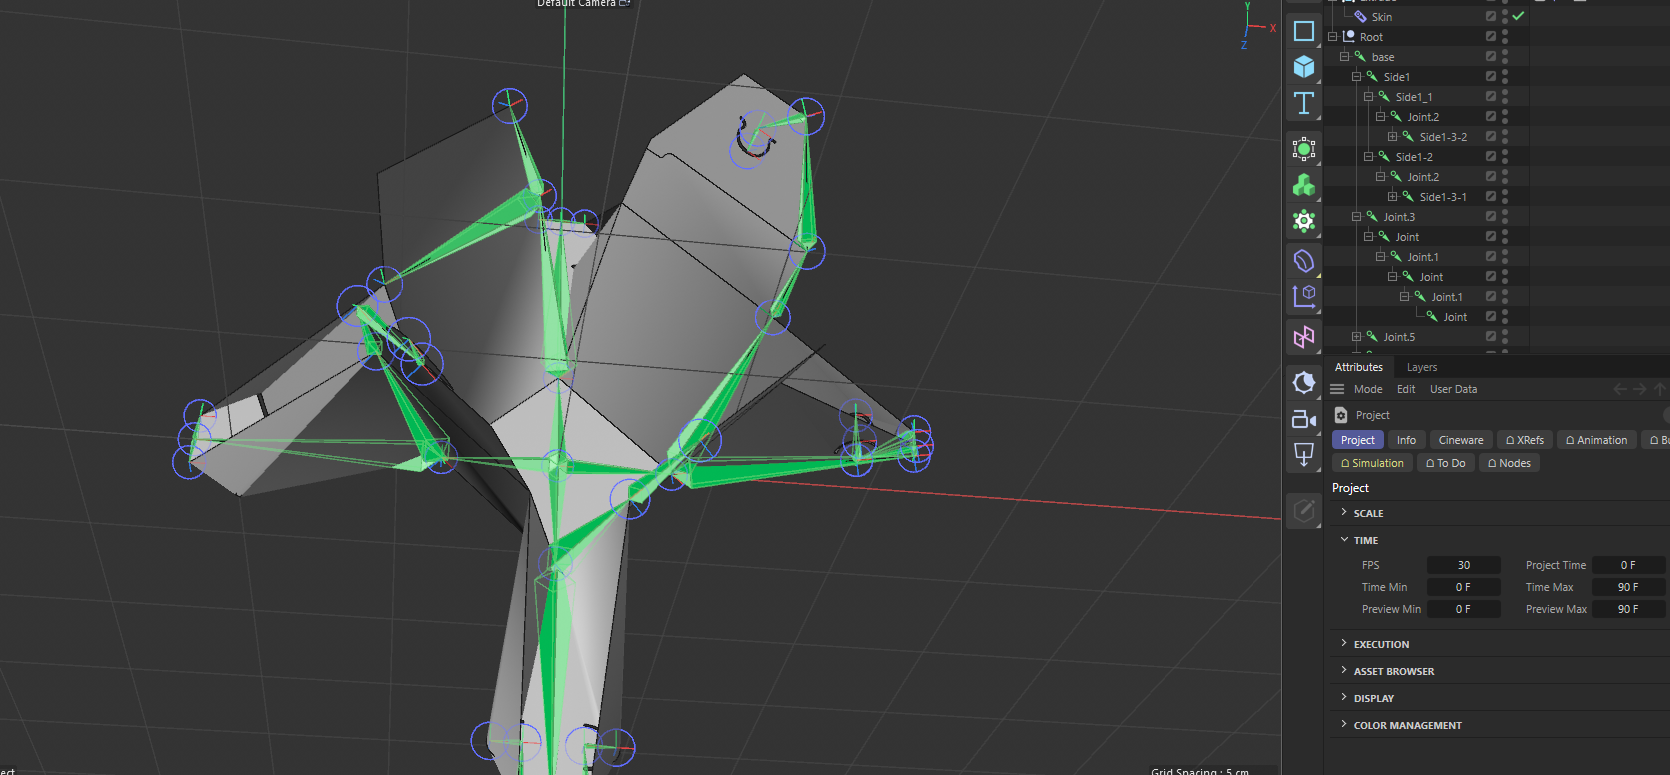Click the Preview Min value field
1670x775 pixels.
tap(1464, 609)
